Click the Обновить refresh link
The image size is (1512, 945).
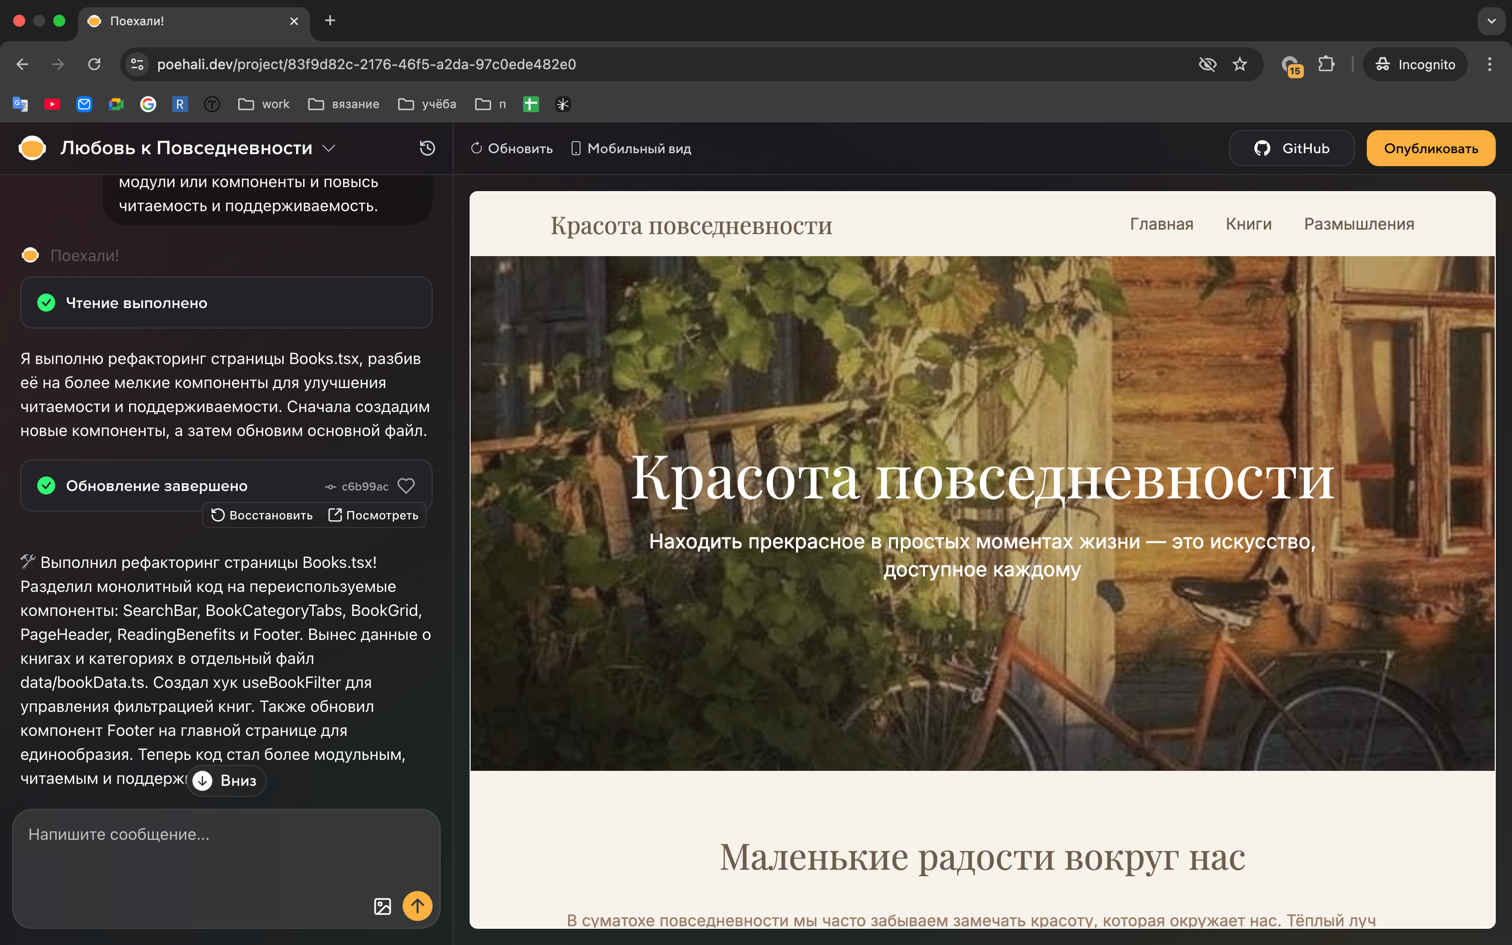point(510,147)
